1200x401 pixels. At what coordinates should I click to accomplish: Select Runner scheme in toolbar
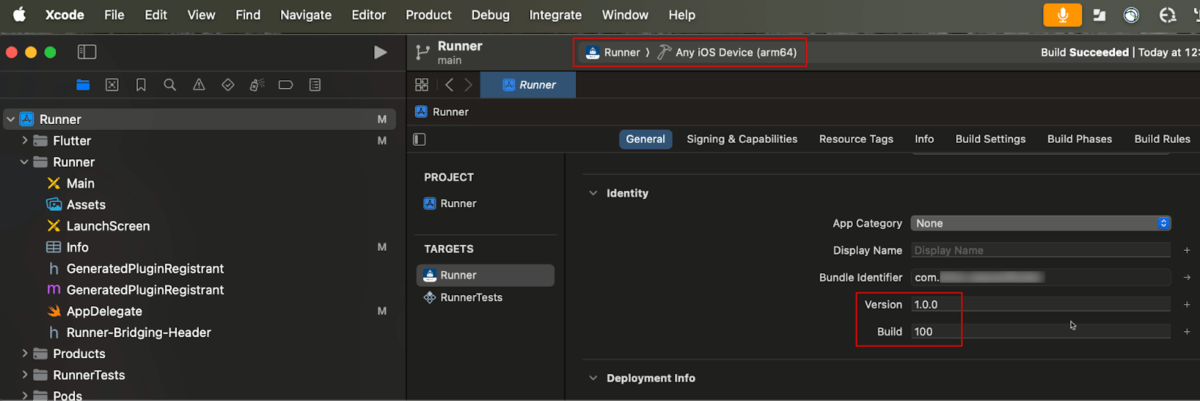[x=615, y=52]
